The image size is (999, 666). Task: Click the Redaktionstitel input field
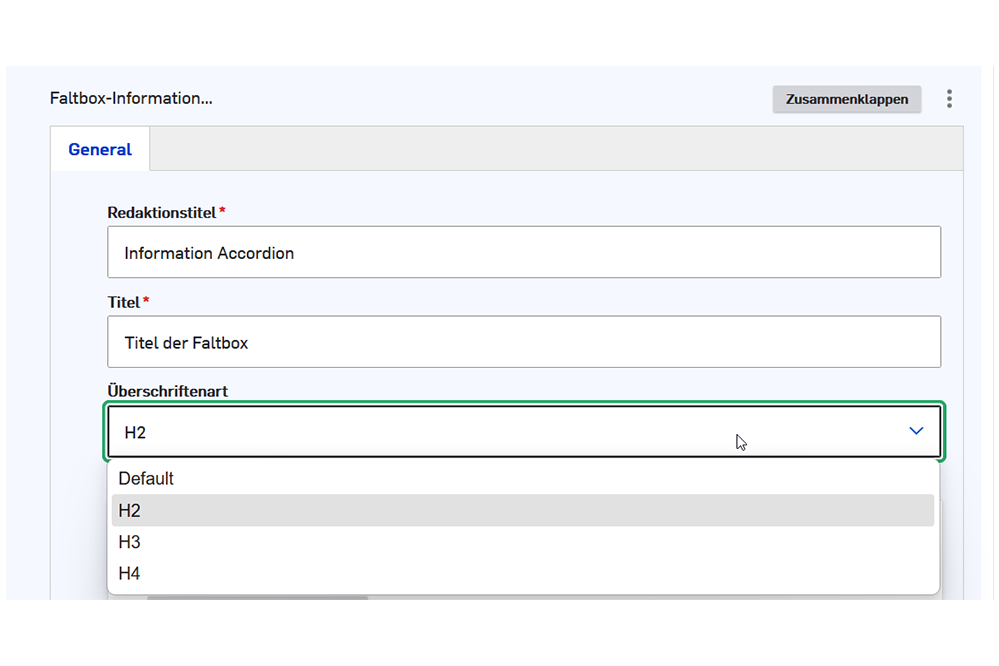pyautogui.click(x=523, y=253)
